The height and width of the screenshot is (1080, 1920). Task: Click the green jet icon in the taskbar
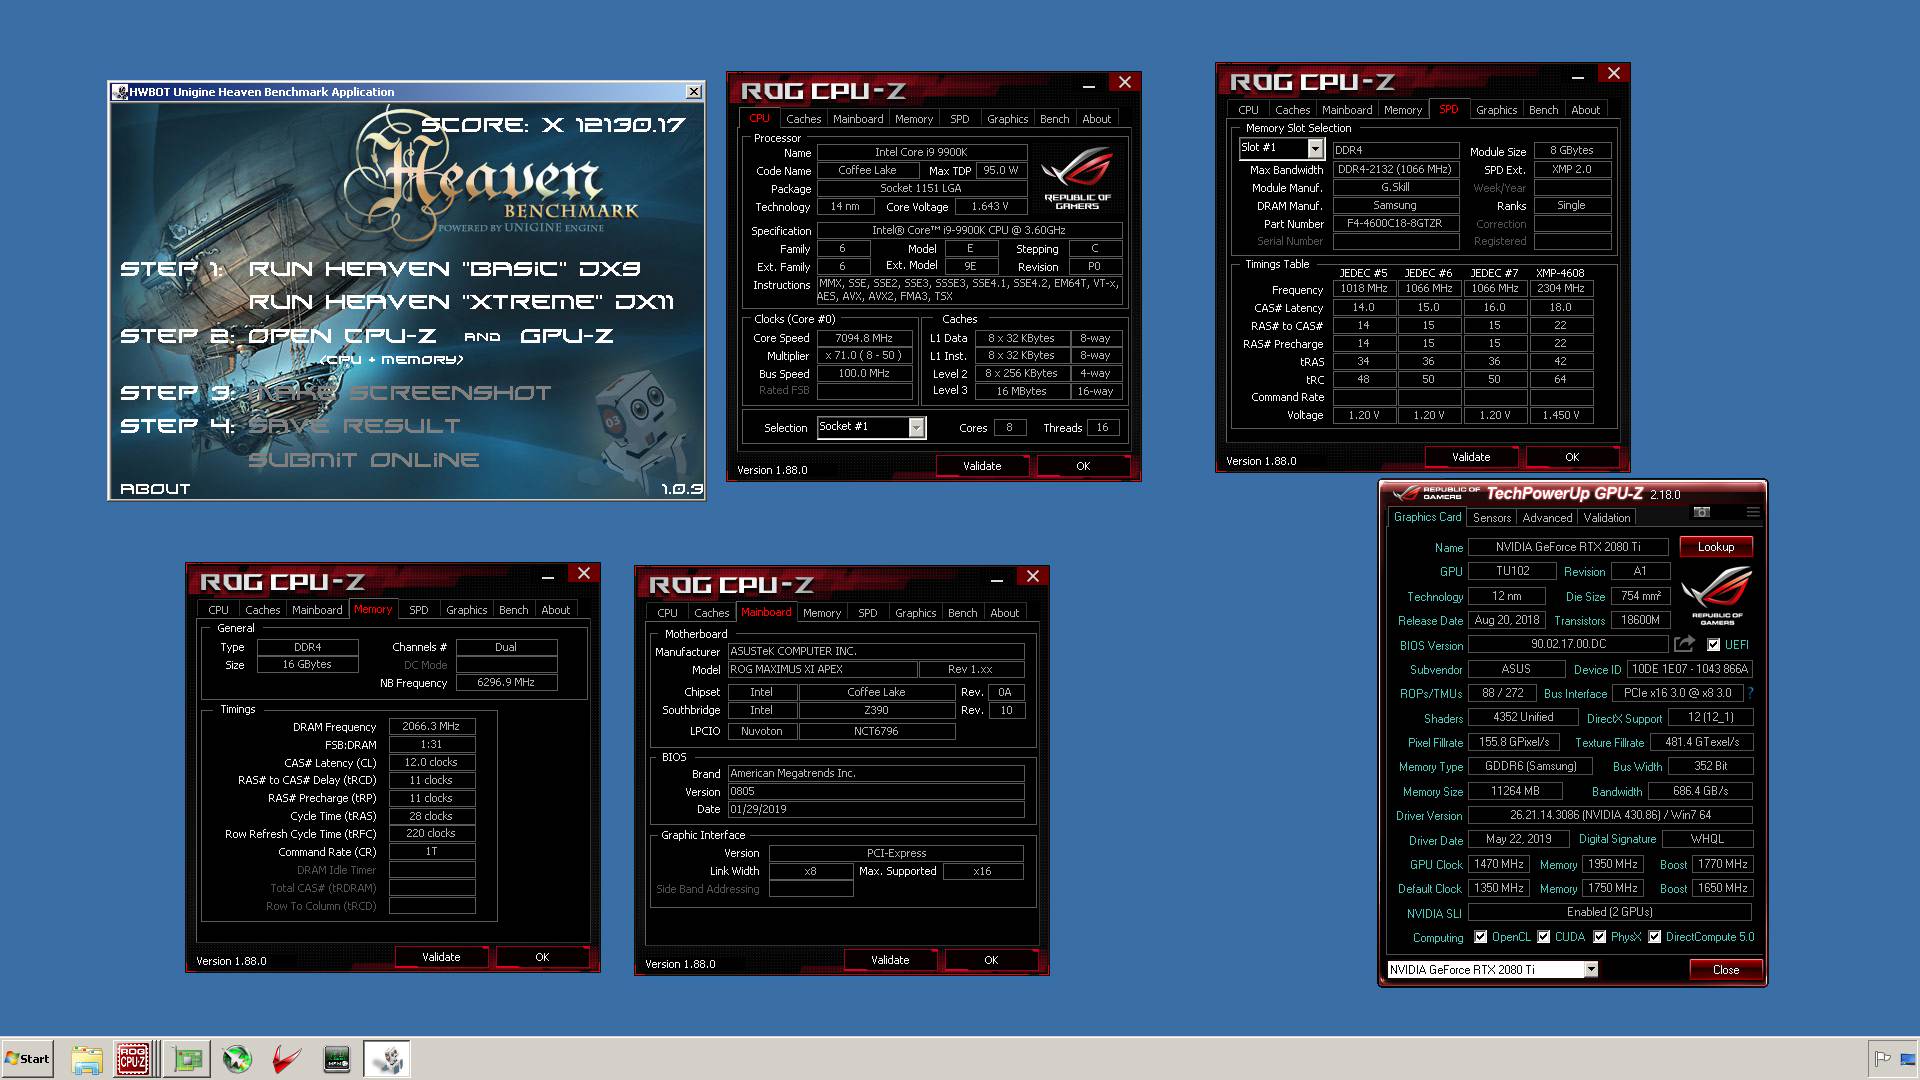tap(237, 1059)
